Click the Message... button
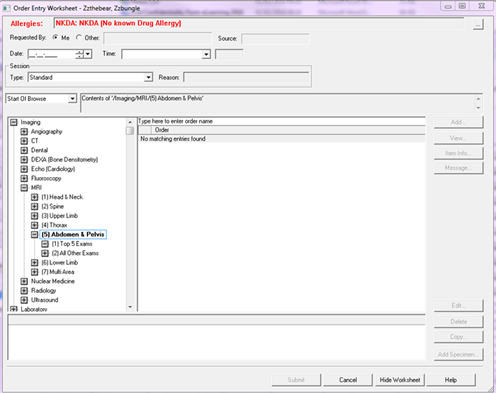The width and height of the screenshot is (496, 393). (x=458, y=168)
